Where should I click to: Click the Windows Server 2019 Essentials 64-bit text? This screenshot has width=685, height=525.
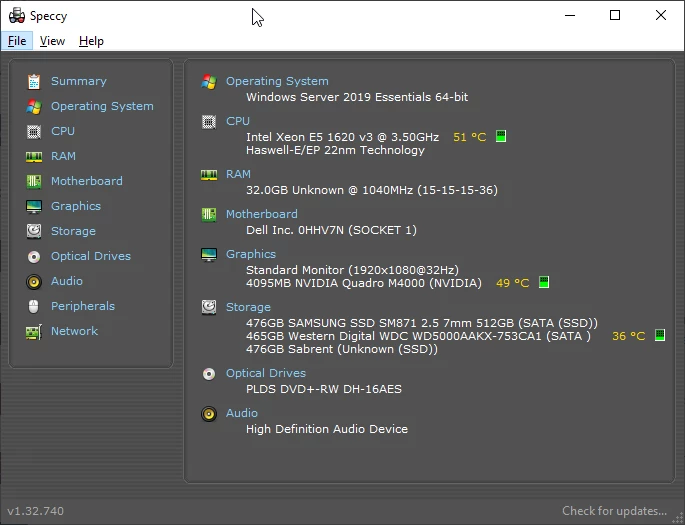pos(357,97)
